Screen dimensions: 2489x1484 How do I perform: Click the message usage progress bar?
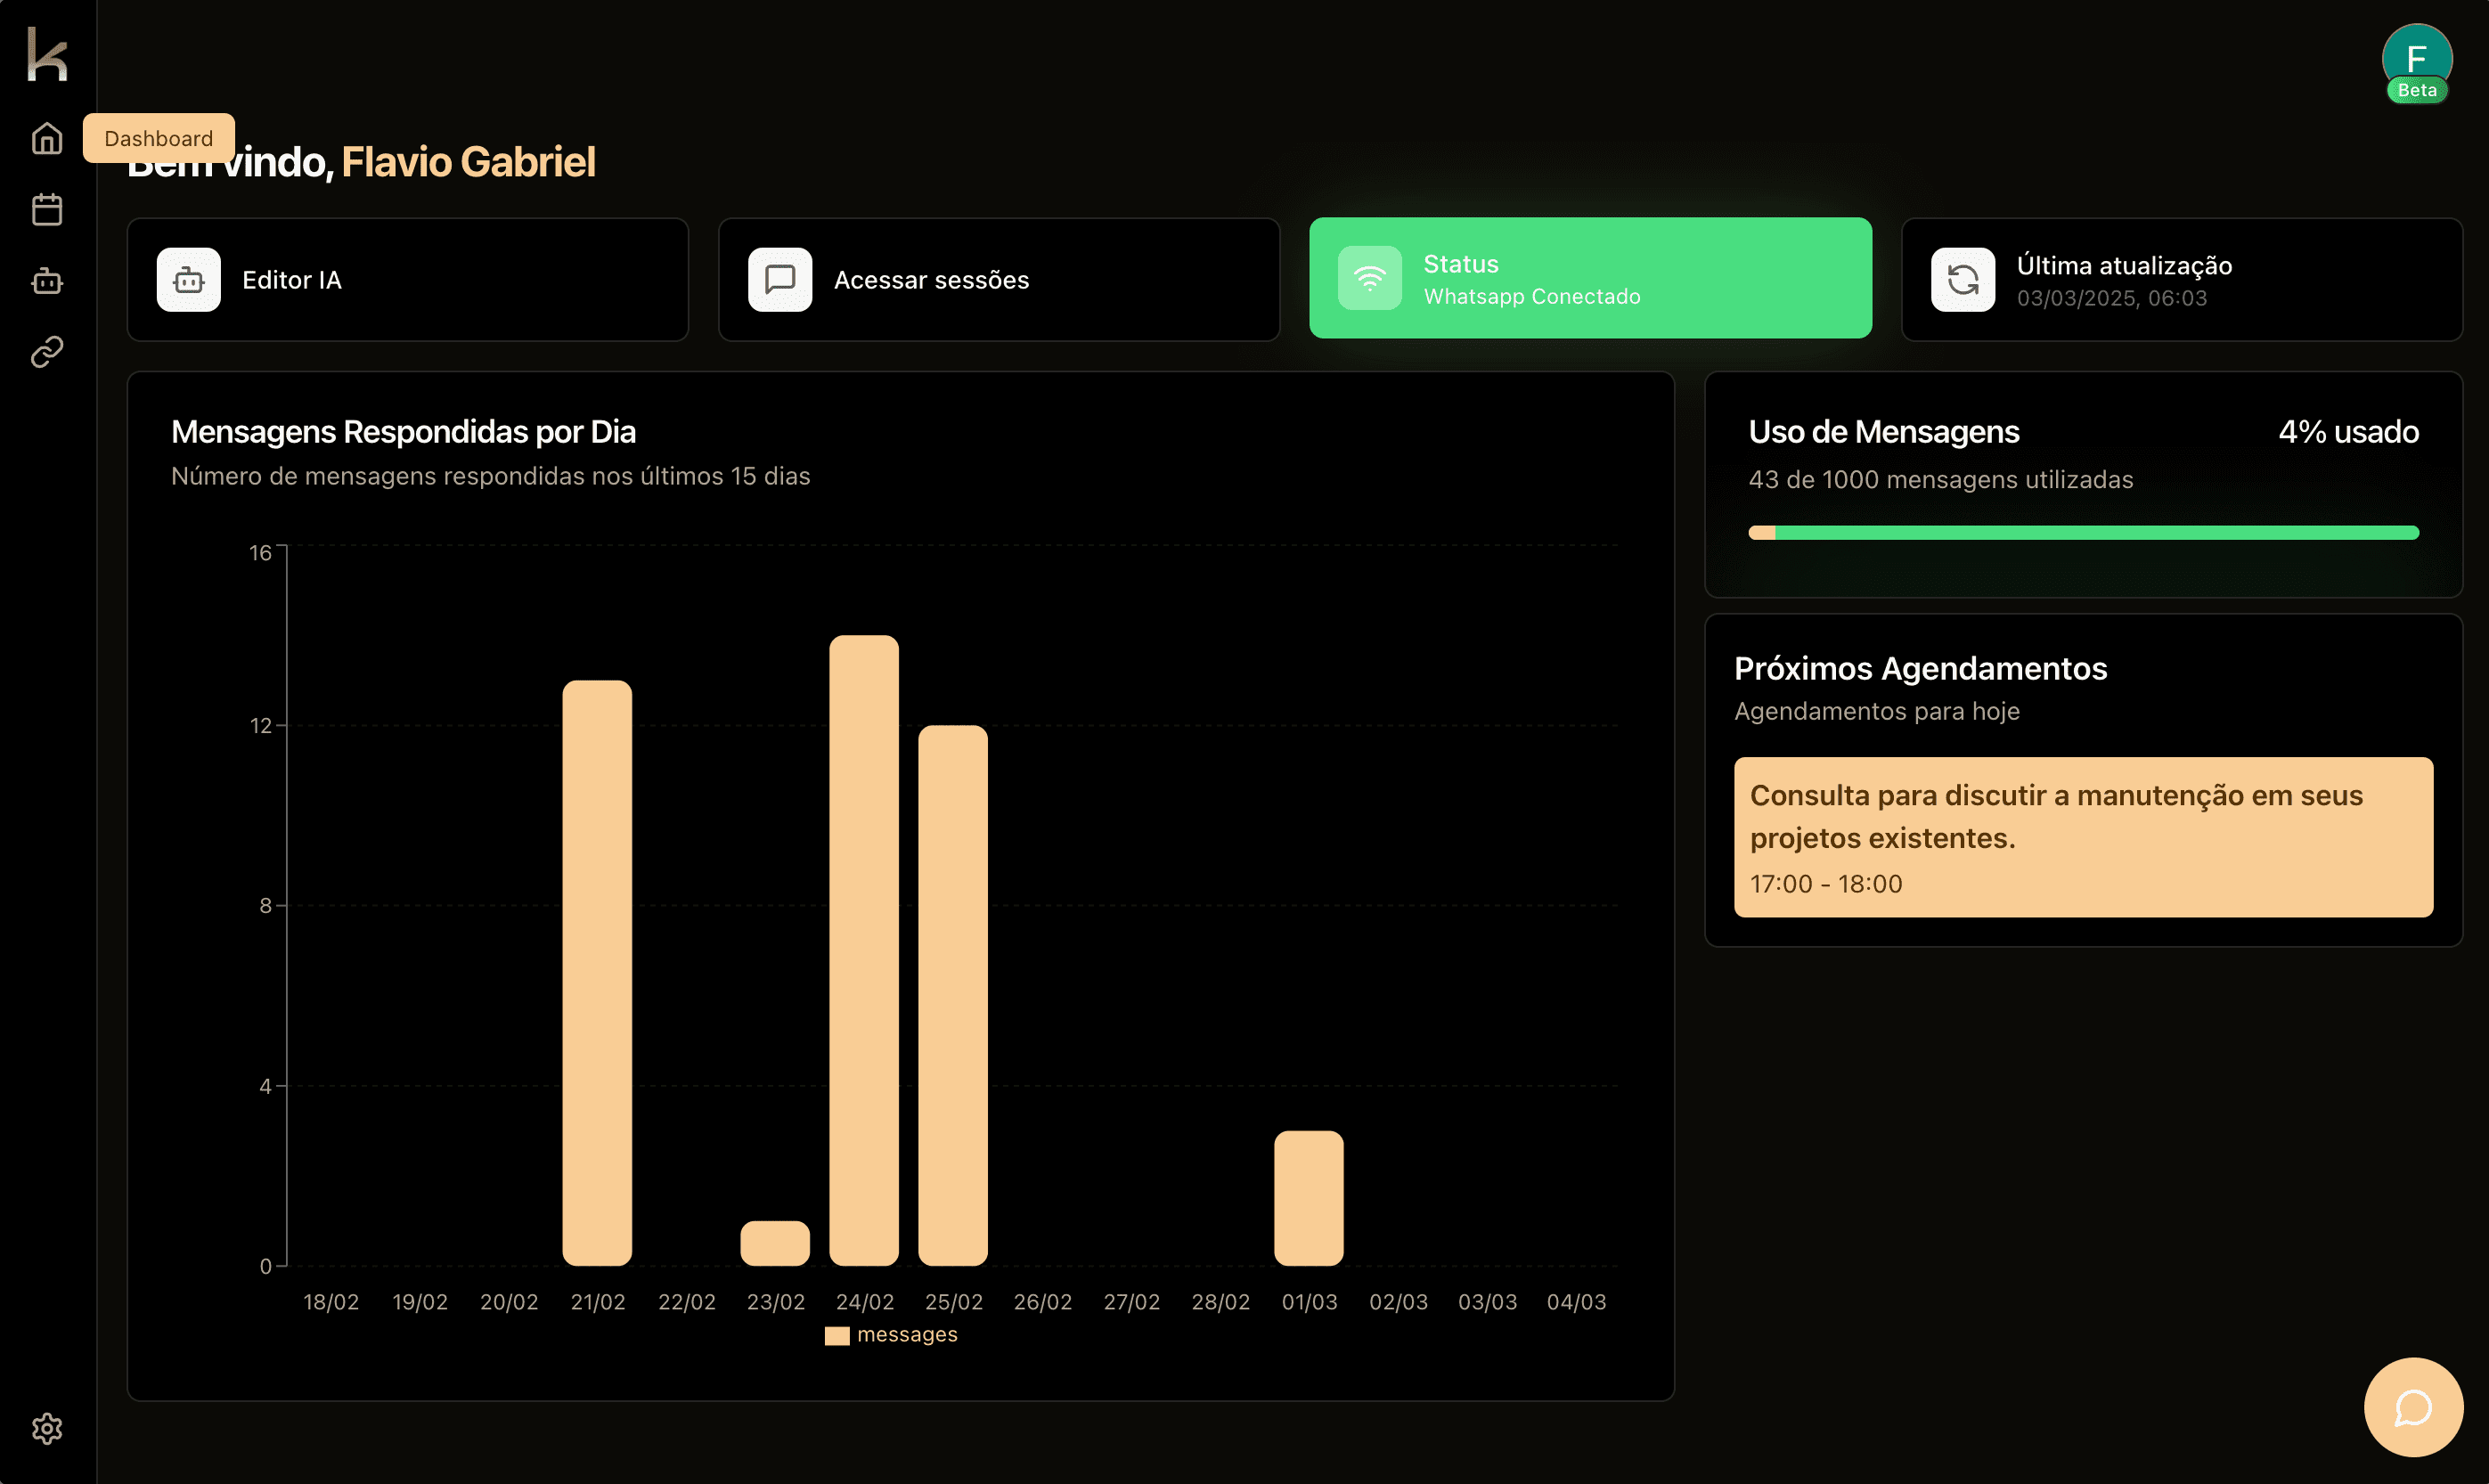tap(2083, 533)
